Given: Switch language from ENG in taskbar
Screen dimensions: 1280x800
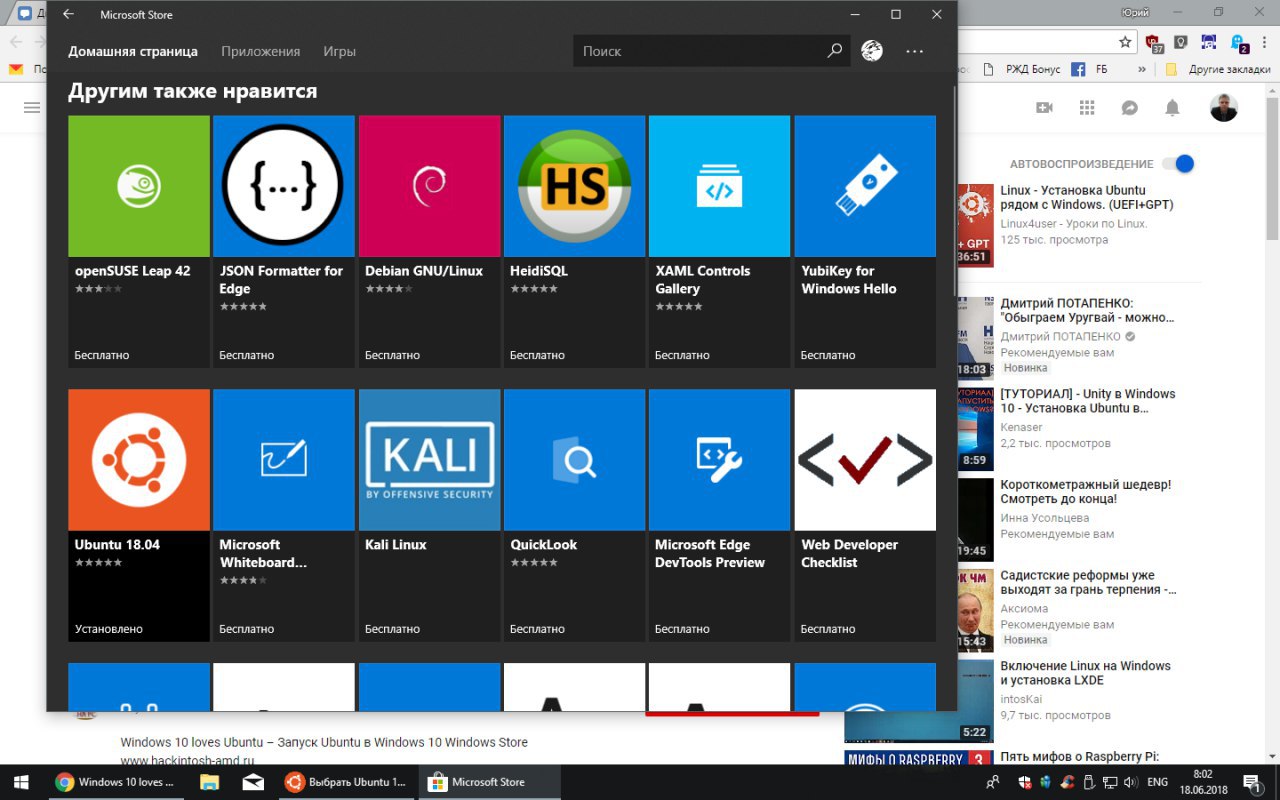Looking at the screenshot, I should tap(1157, 782).
